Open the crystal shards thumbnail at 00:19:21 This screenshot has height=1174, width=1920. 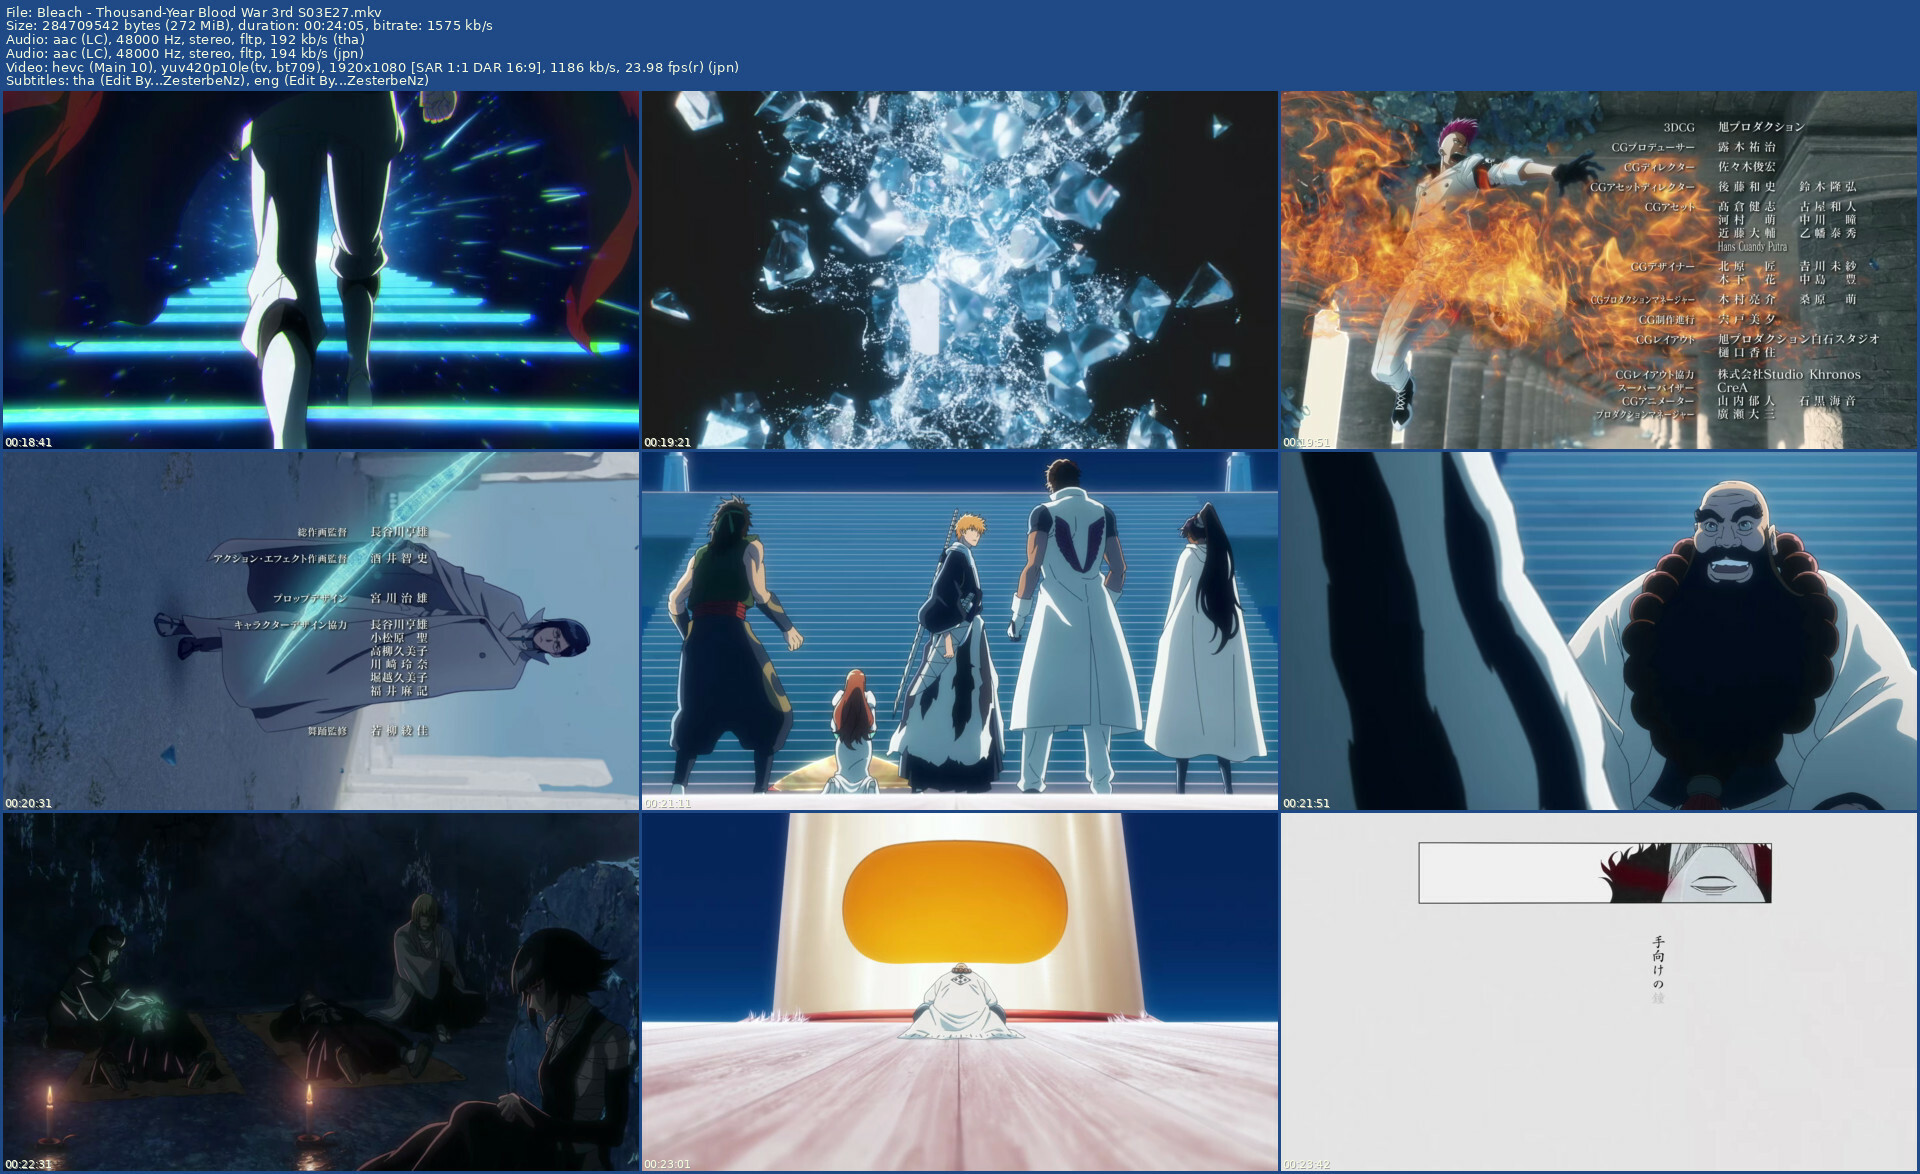pyautogui.click(x=960, y=270)
